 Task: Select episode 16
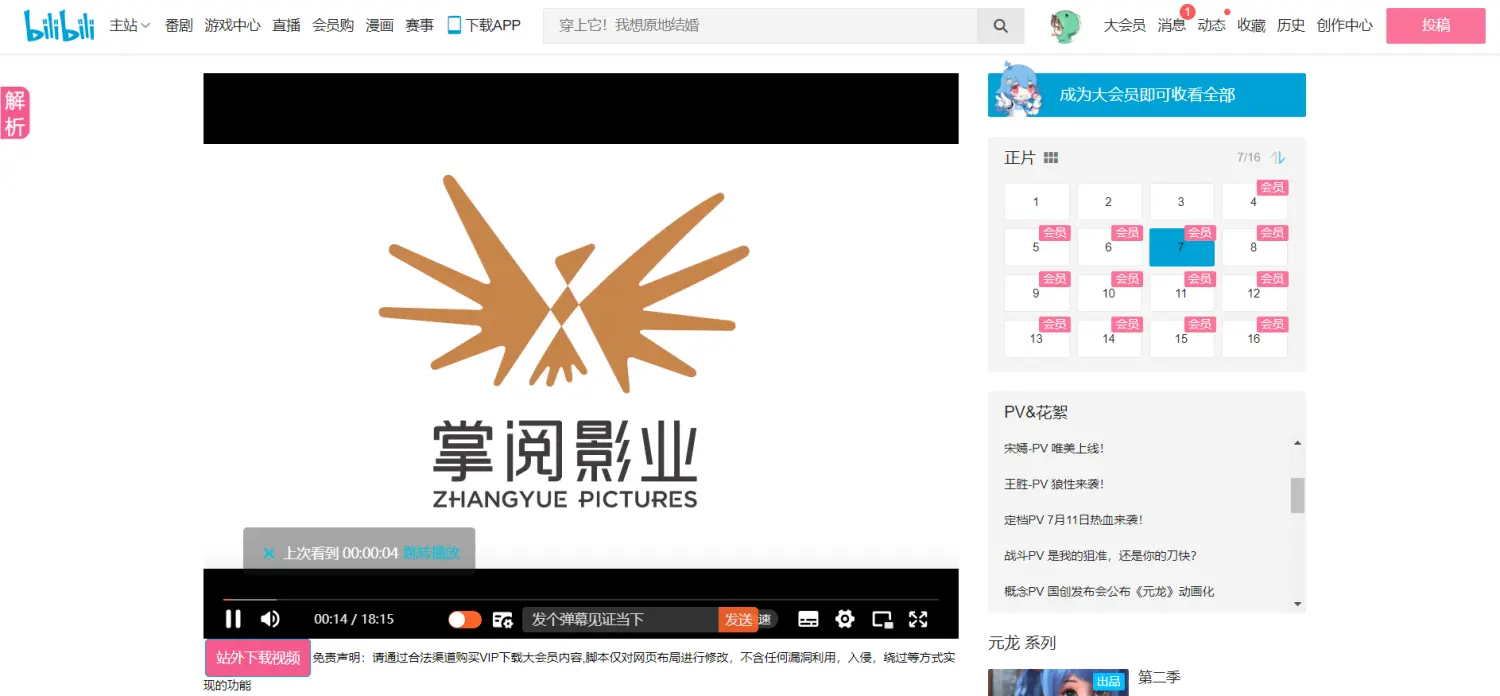pyautogui.click(x=1254, y=338)
